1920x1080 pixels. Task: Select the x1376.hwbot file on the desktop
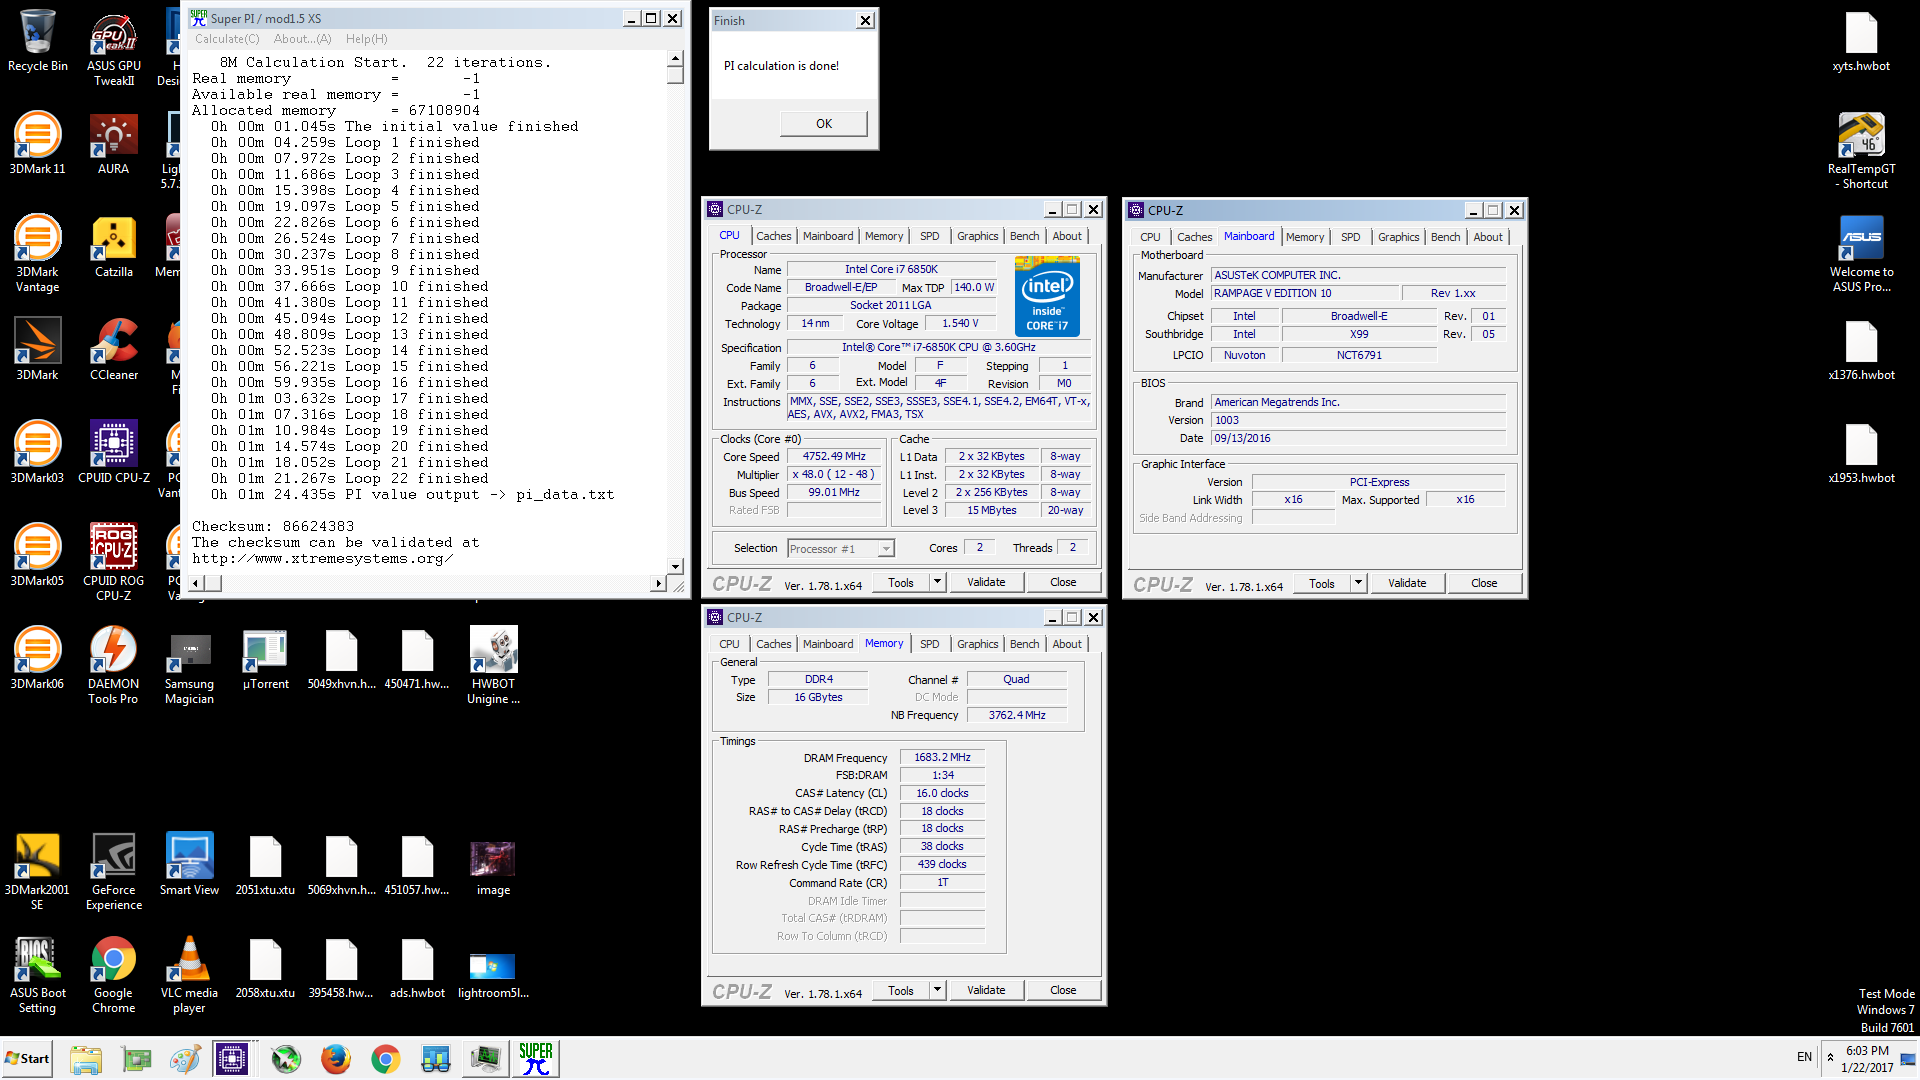(x=1861, y=350)
